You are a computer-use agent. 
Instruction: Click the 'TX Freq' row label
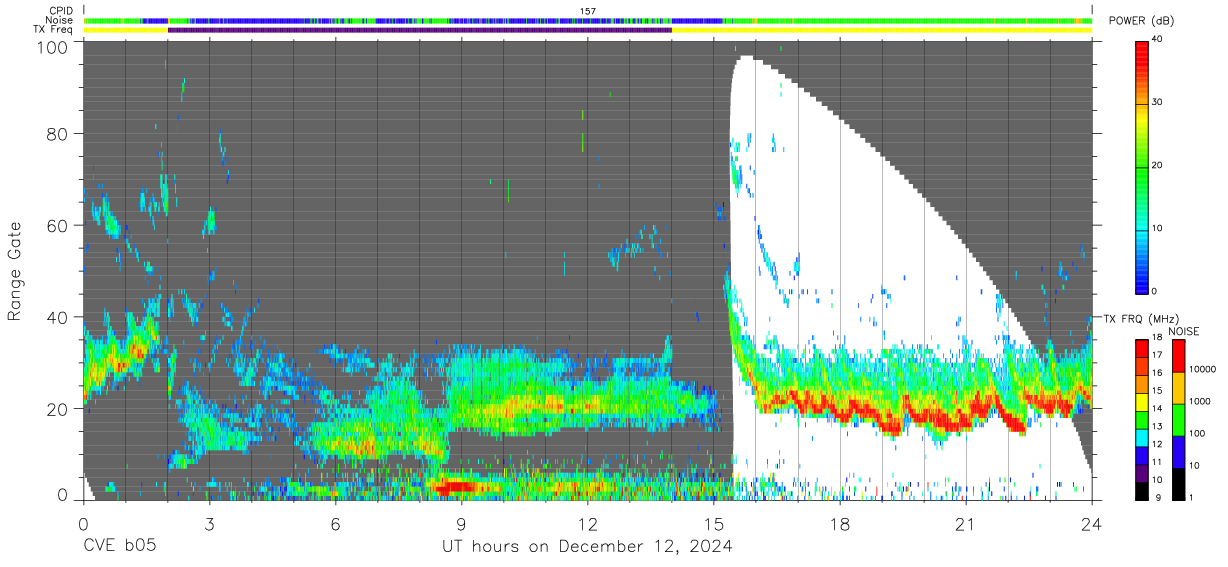coord(54,30)
